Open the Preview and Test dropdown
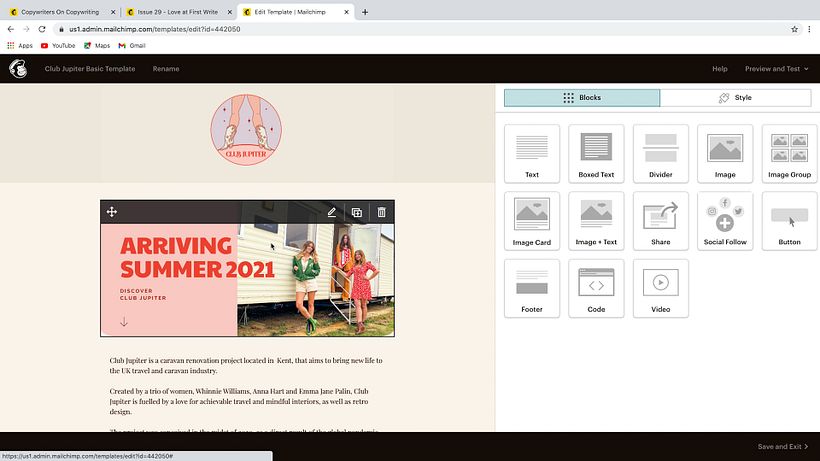 (x=777, y=69)
